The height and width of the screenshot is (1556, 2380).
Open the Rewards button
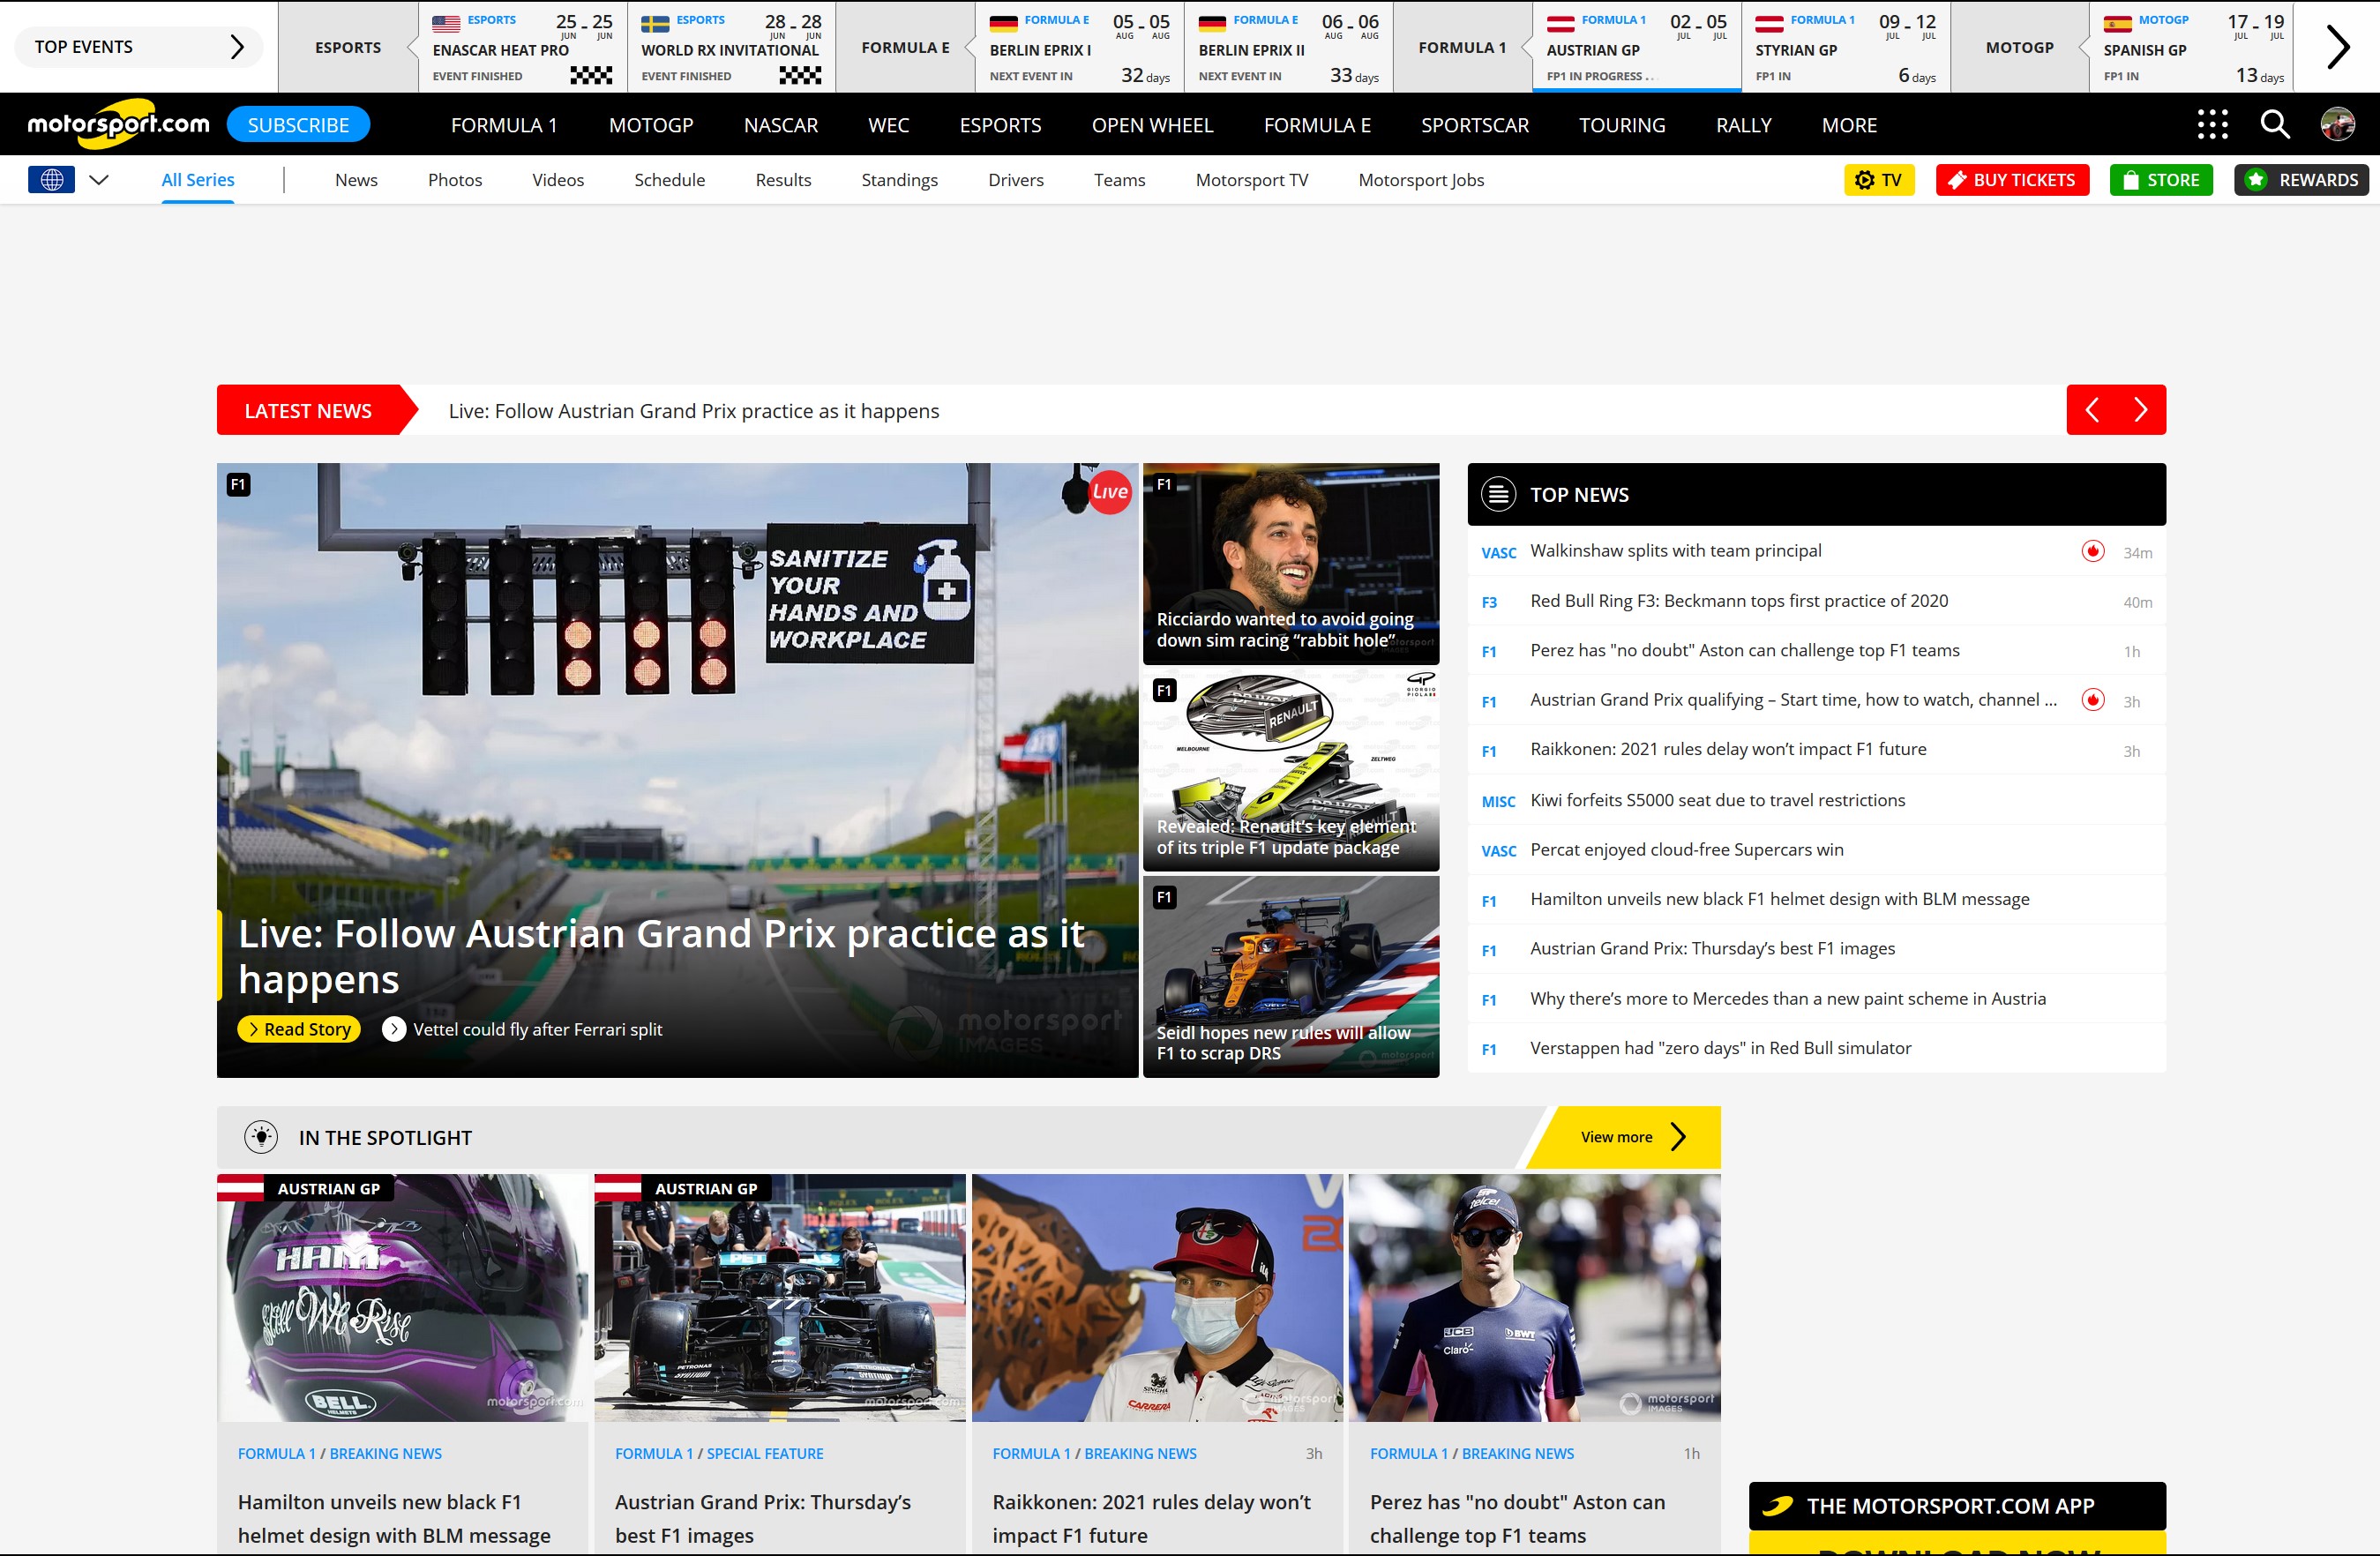tap(2301, 180)
